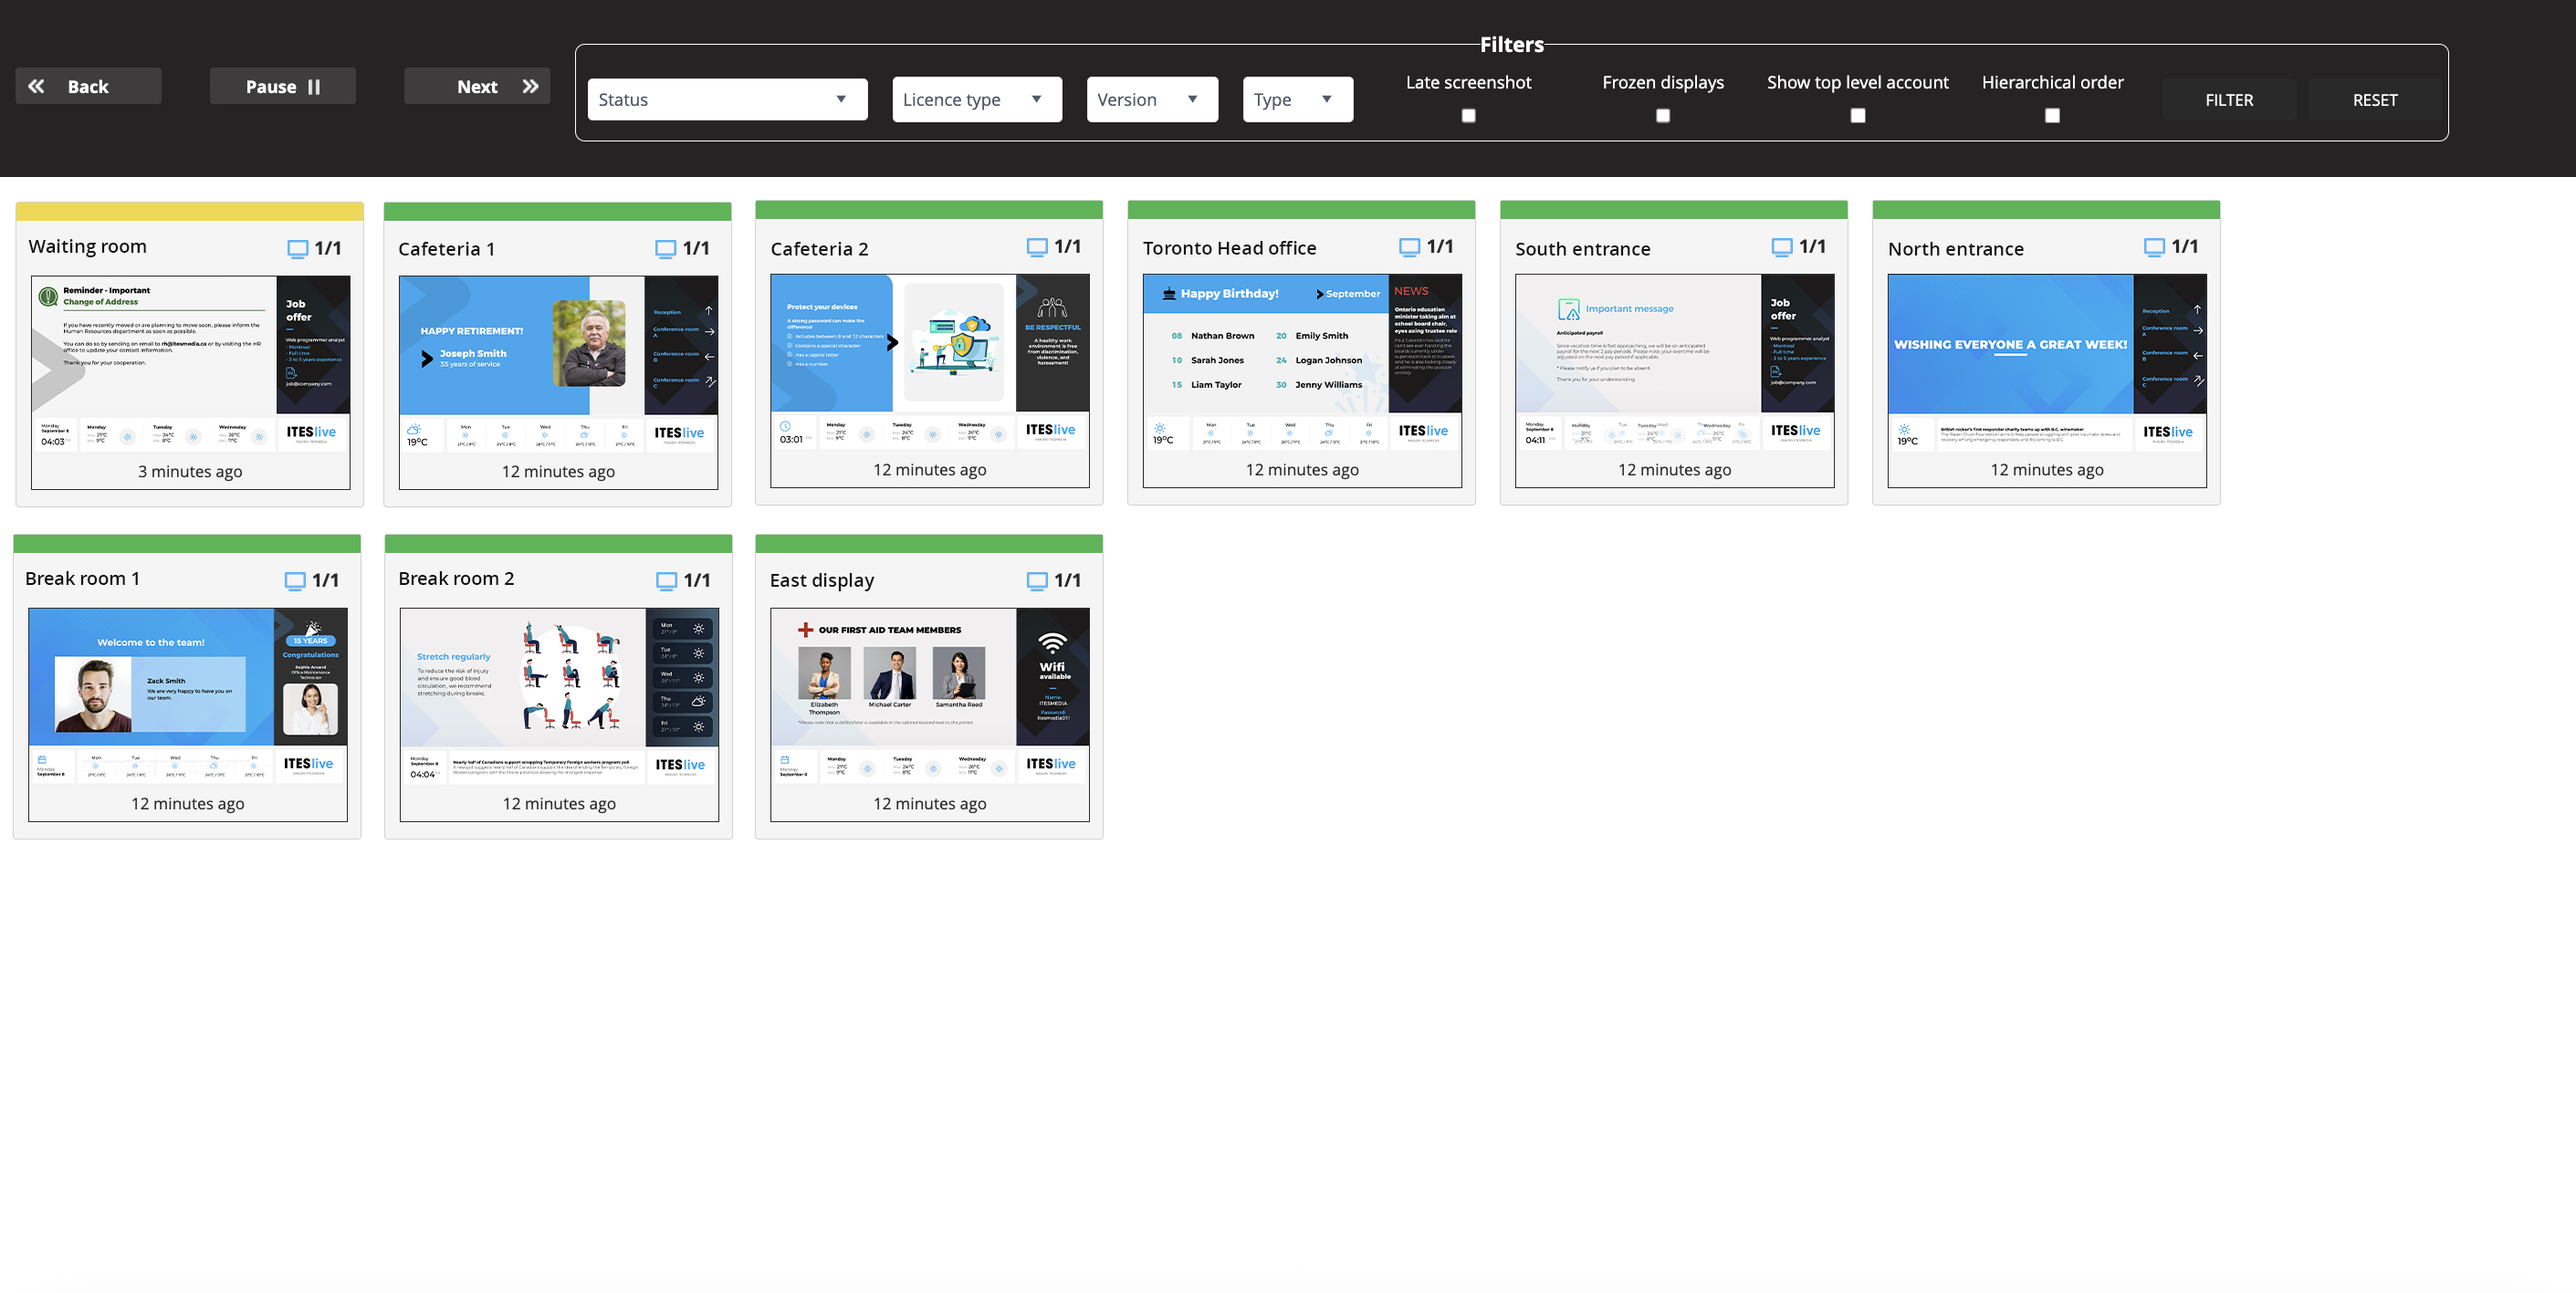This screenshot has height=1293, width=2576.
Task: Click the monitor icon on Cafeteria 1 card
Action: point(665,249)
